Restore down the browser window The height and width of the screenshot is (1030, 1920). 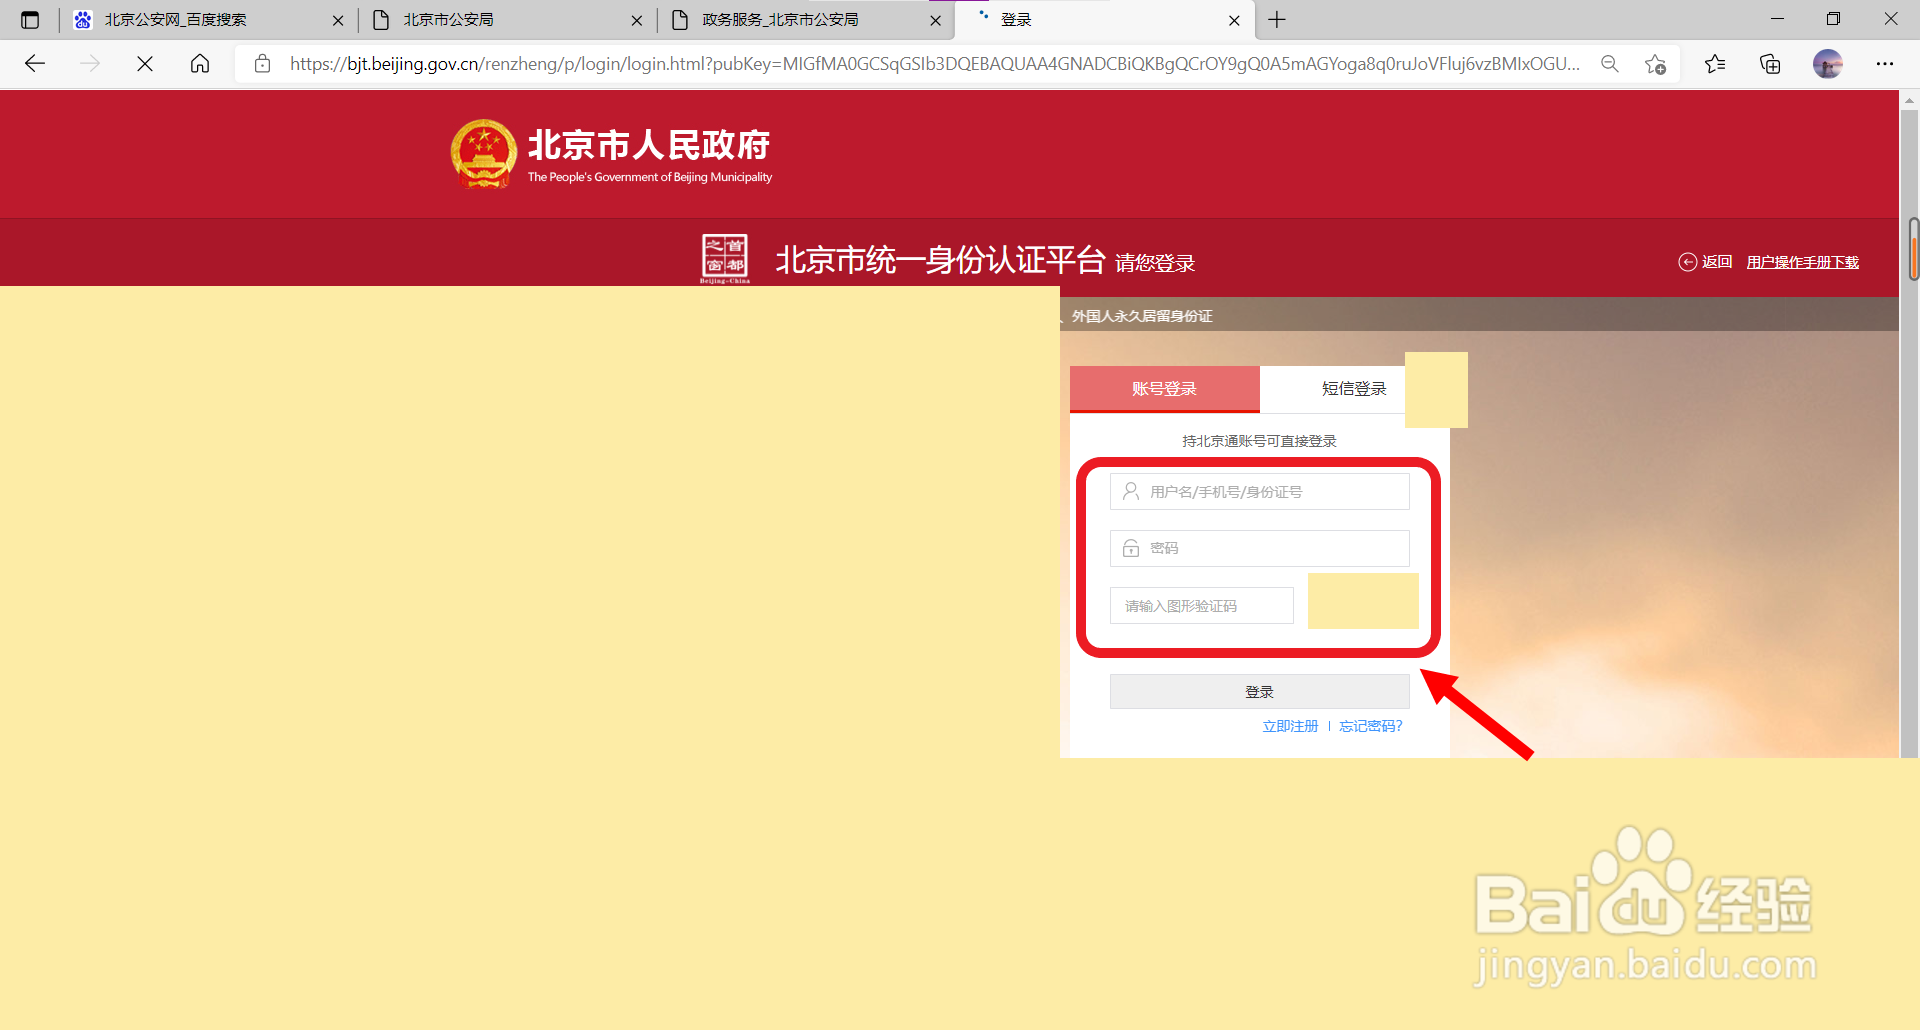tap(1833, 19)
